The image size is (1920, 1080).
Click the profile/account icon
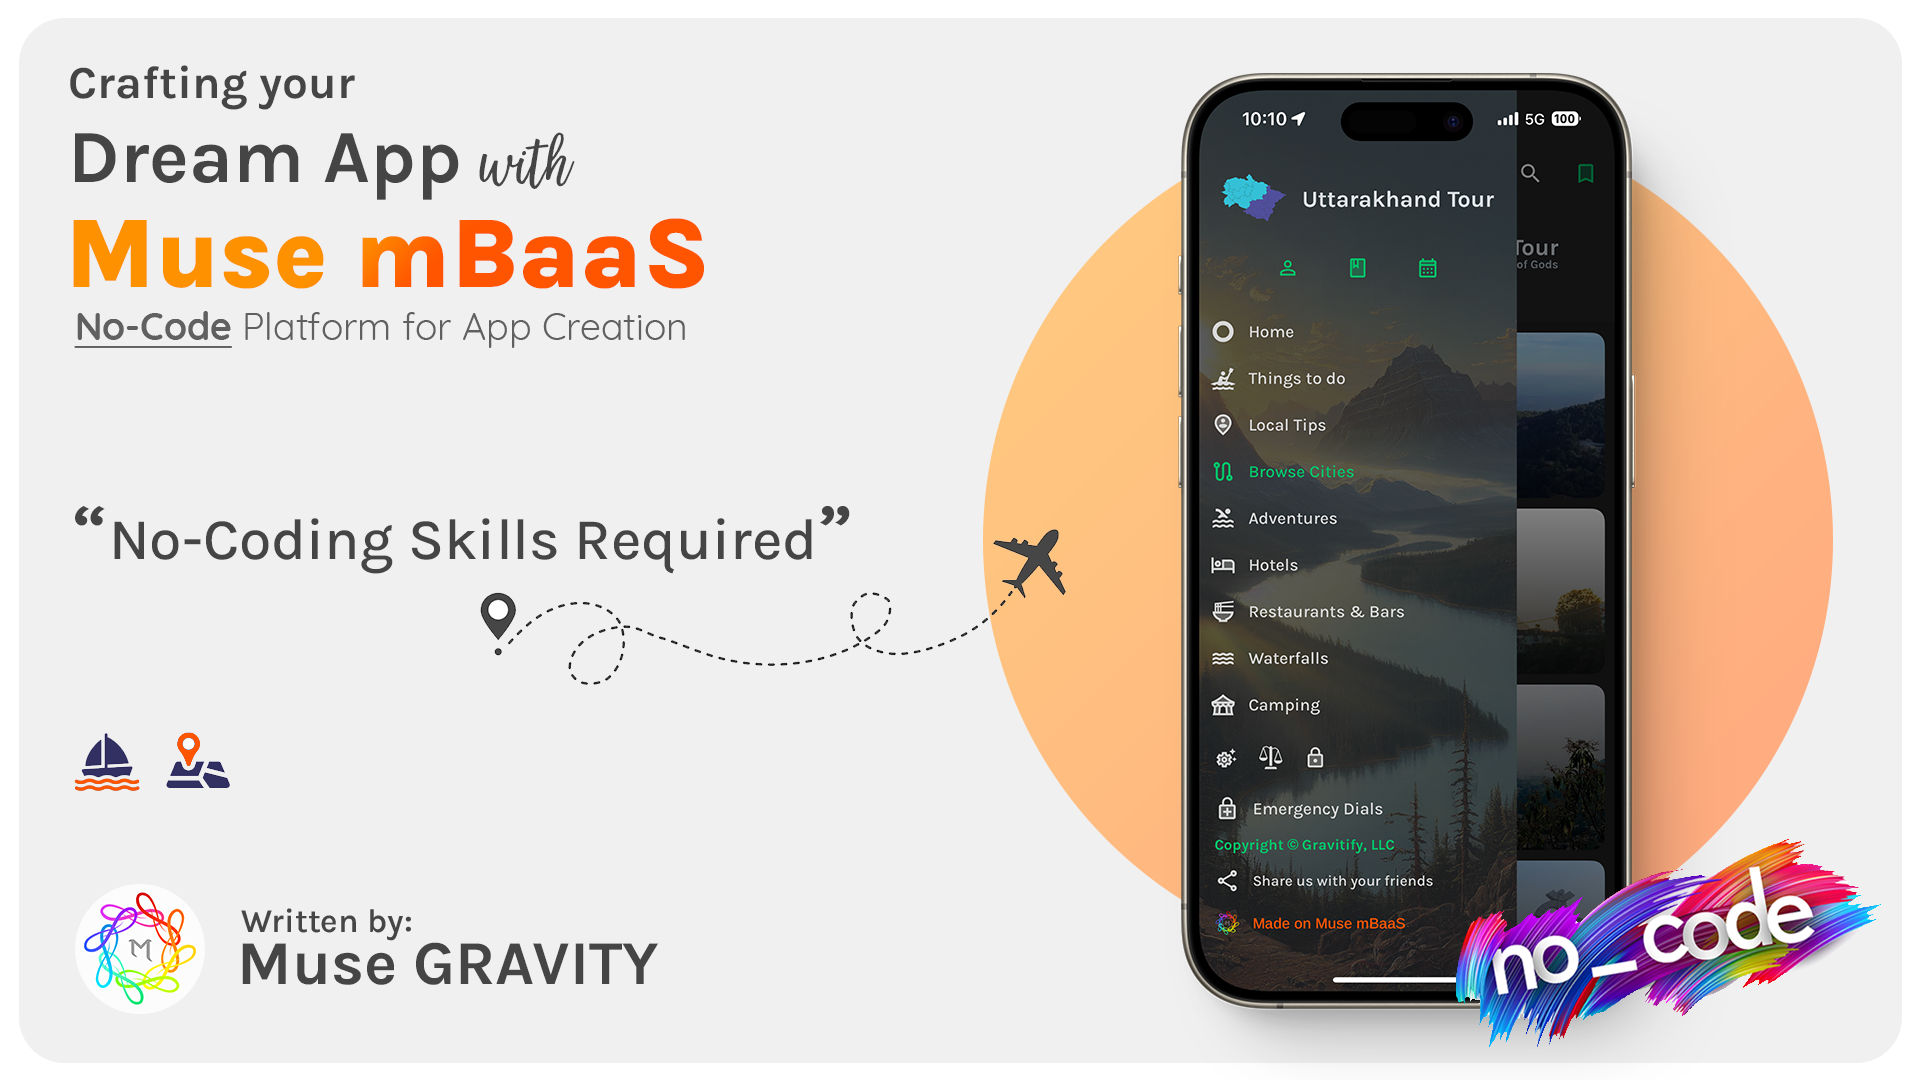click(1286, 268)
